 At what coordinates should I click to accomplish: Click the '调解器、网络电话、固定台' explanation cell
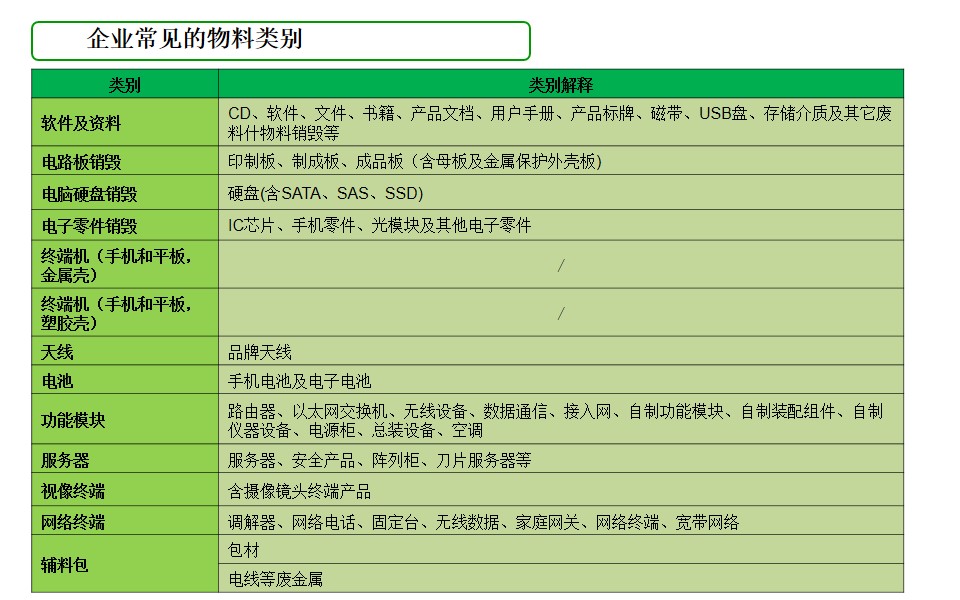pos(561,521)
